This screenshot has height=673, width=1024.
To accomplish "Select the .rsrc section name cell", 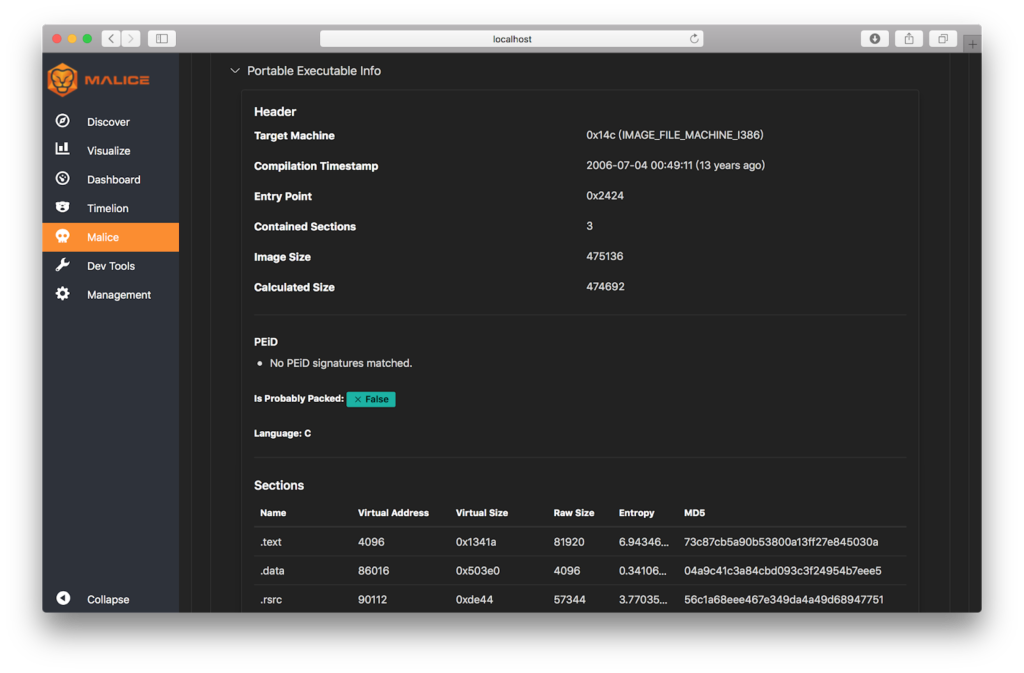I will [x=271, y=599].
